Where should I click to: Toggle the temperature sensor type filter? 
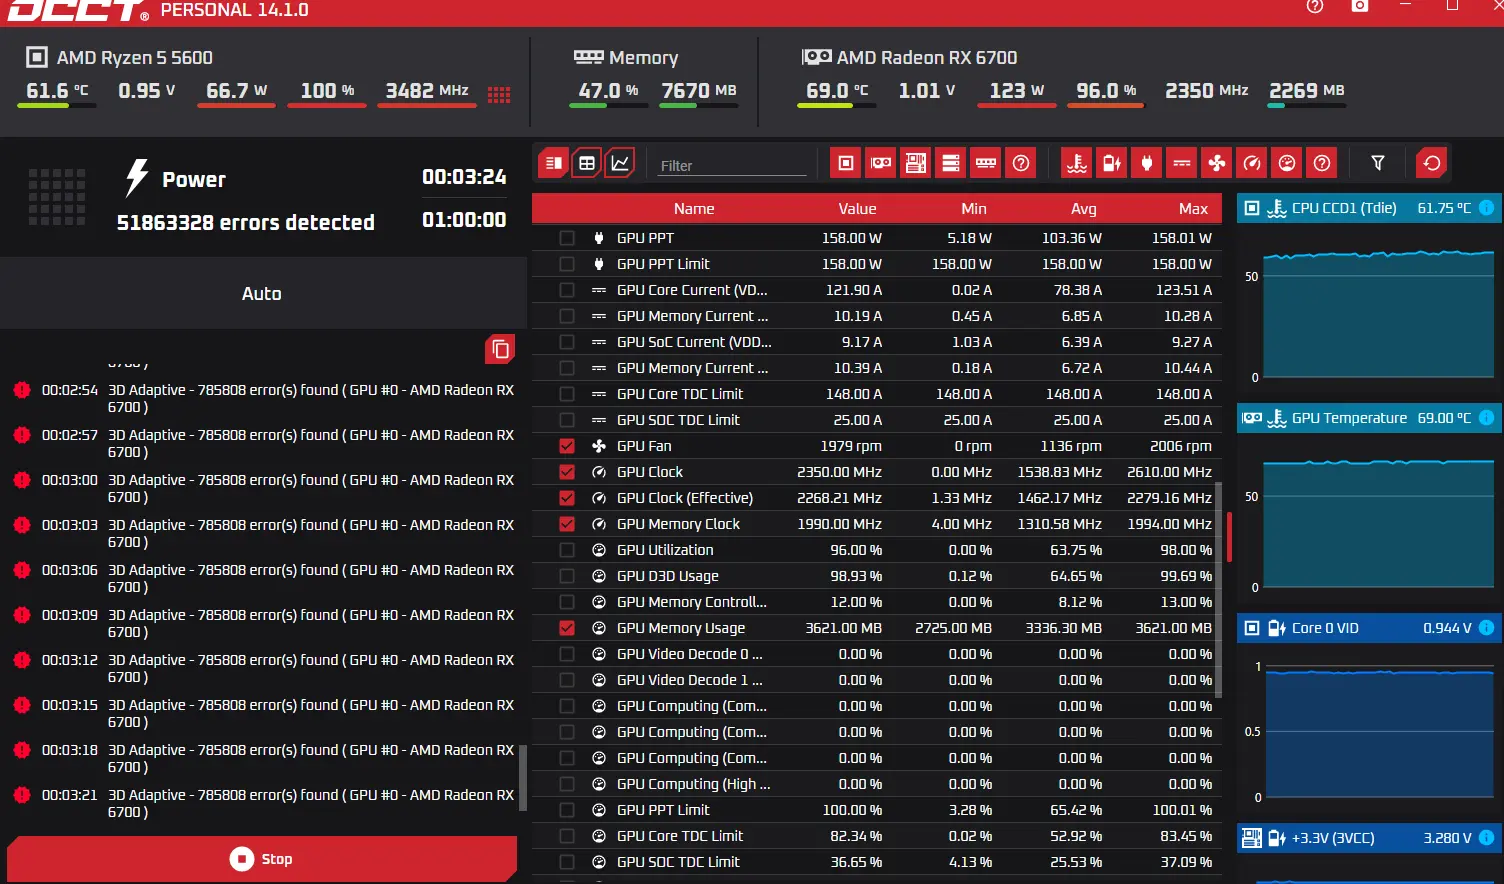[1077, 163]
